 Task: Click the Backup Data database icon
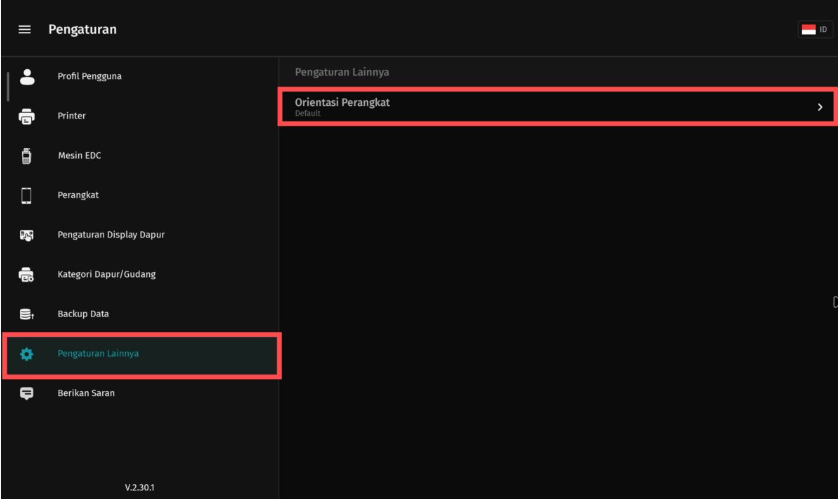27,314
